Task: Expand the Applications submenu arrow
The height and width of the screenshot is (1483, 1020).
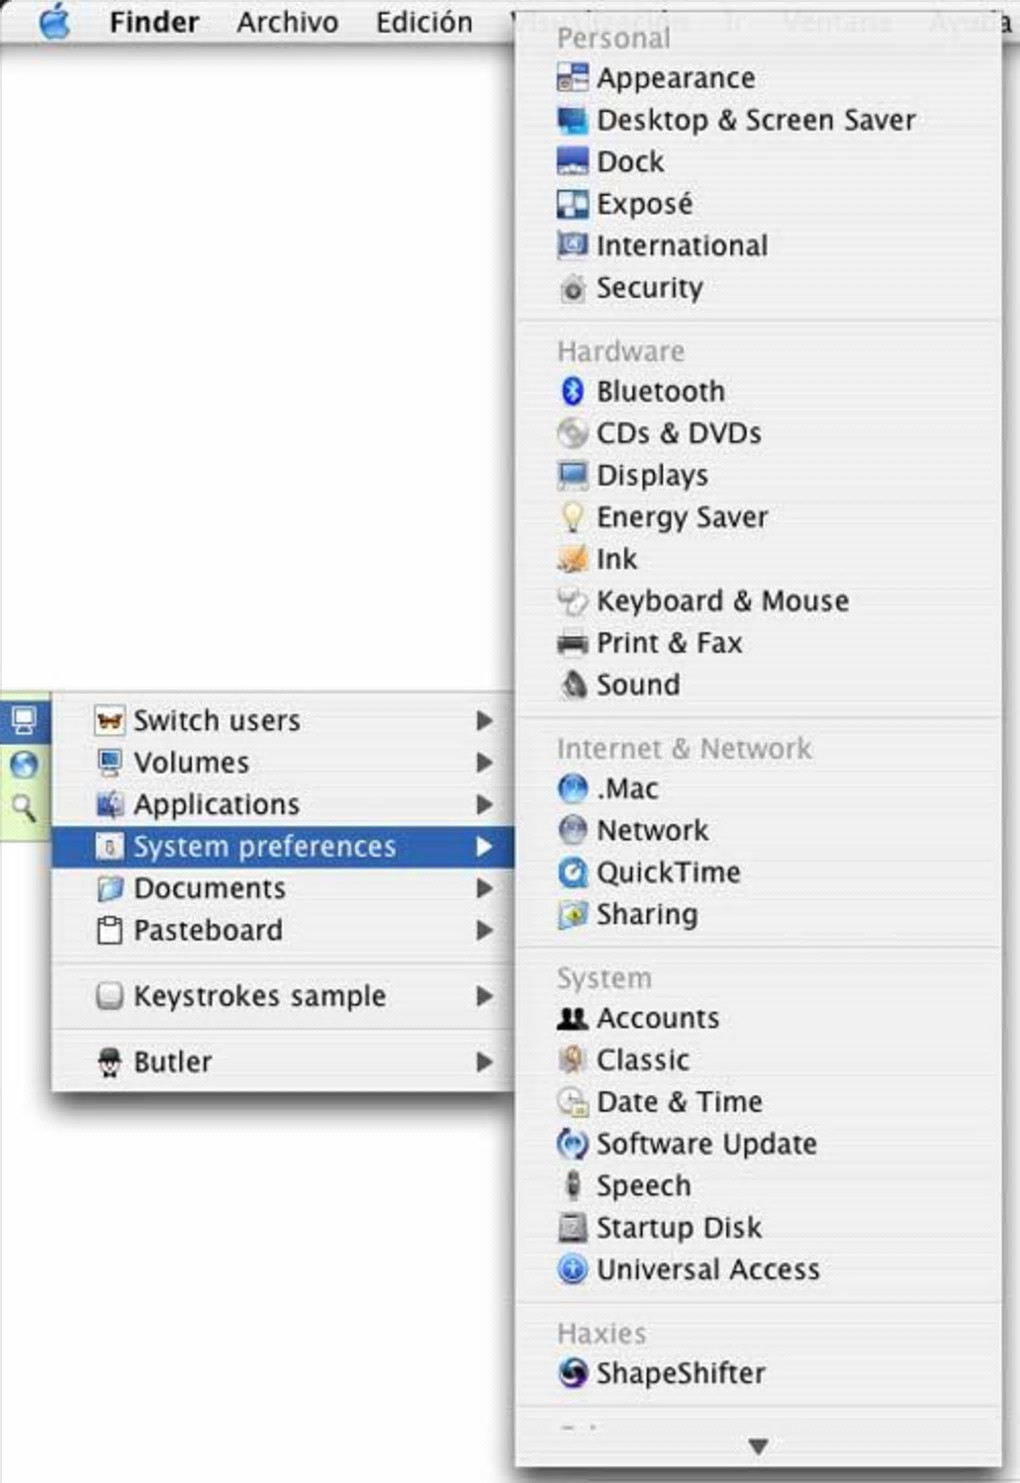Action: tap(485, 804)
